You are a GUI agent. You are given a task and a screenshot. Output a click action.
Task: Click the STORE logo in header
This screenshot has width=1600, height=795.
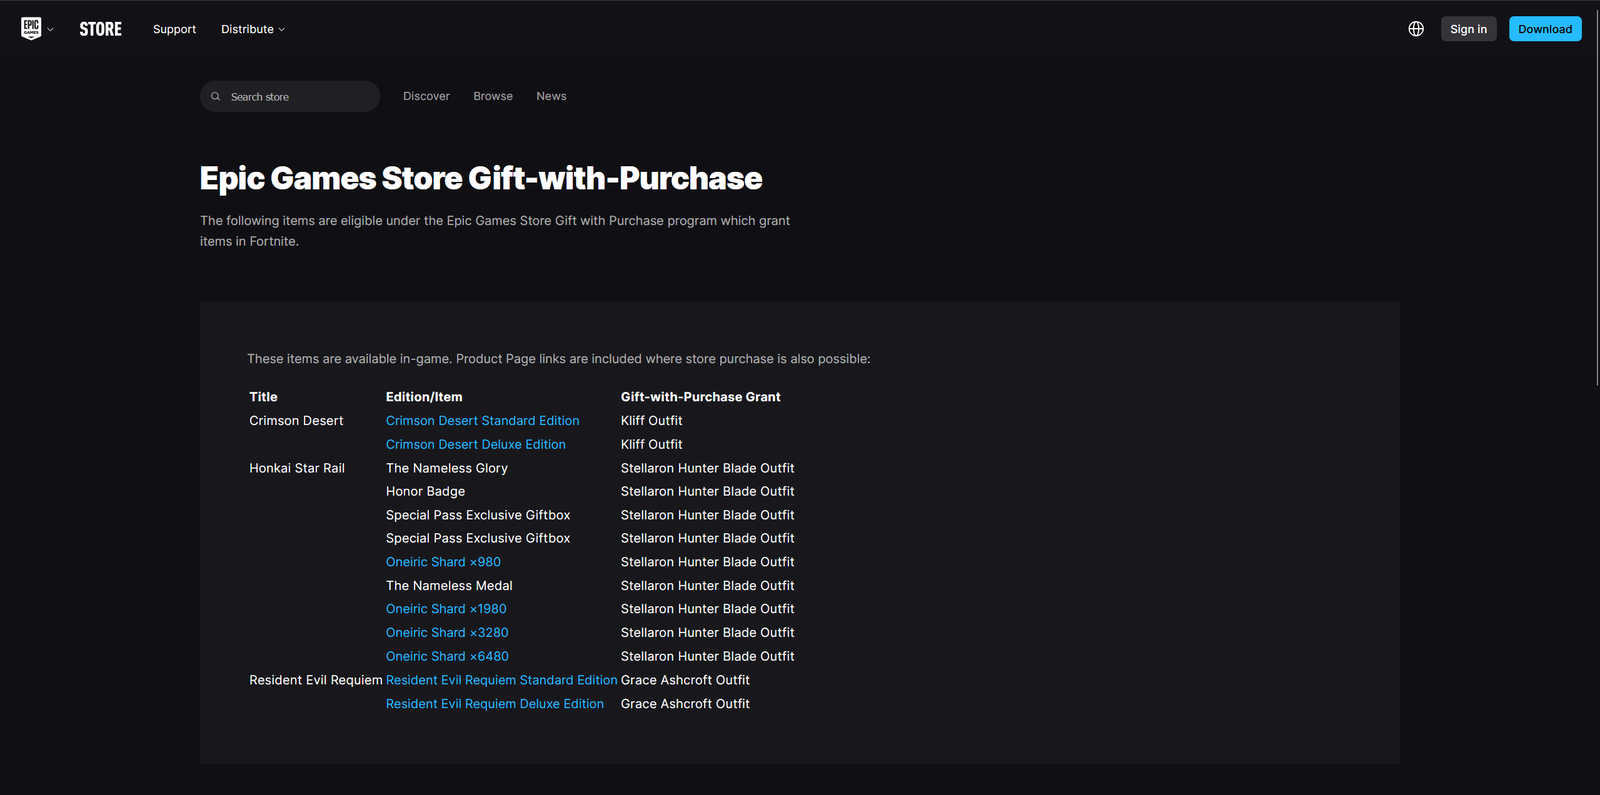pyautogui.click(x=100, y=29)
